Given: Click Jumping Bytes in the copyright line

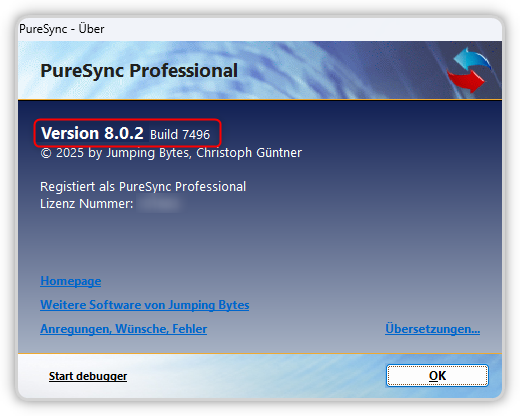Looking at the screenshot, I should point(149,153).
